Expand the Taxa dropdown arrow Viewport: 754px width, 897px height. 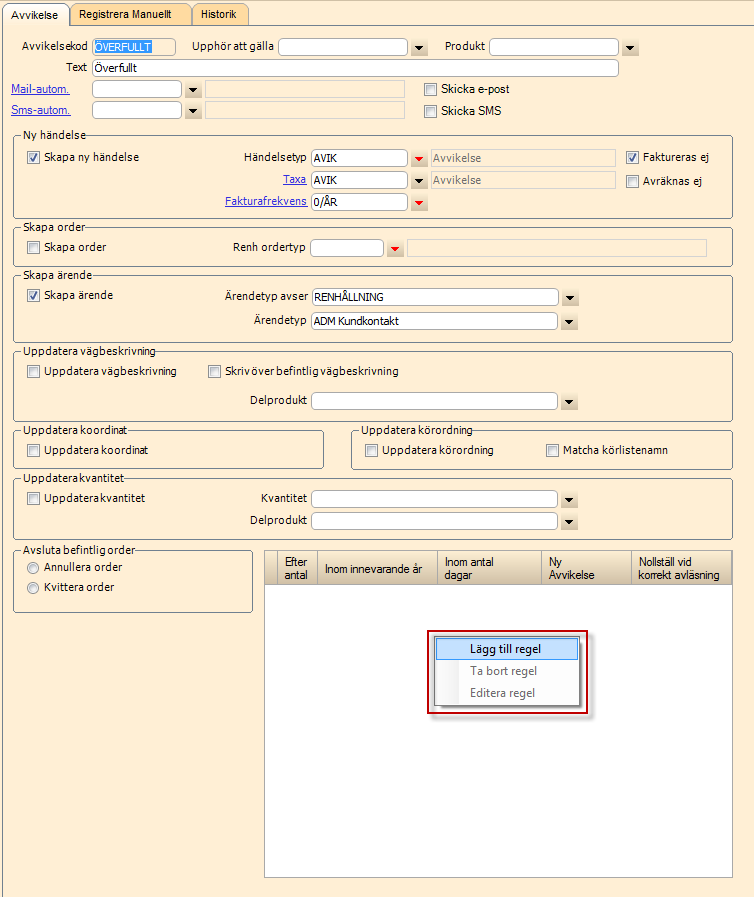click(419, 180)
